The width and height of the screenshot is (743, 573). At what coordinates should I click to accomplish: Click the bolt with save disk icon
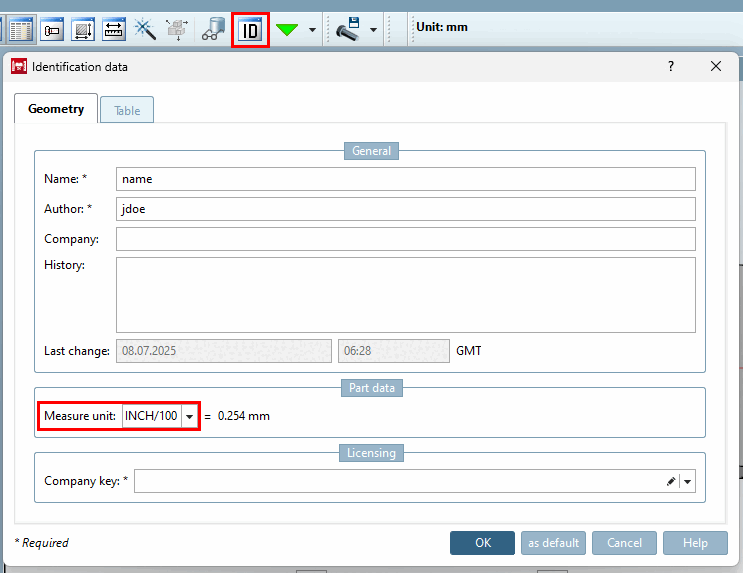348,29
